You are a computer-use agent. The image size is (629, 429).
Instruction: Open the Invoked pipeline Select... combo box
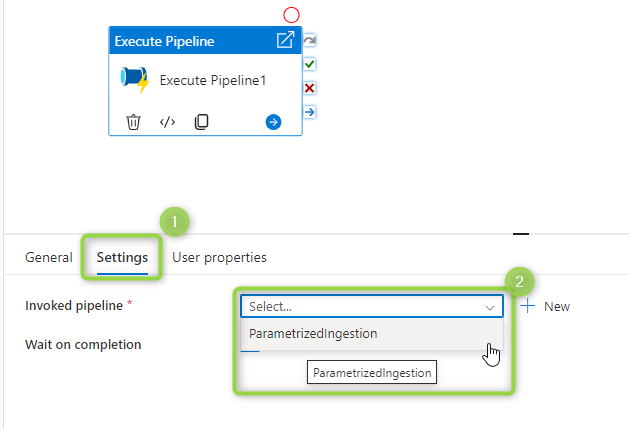click(372, 307)
